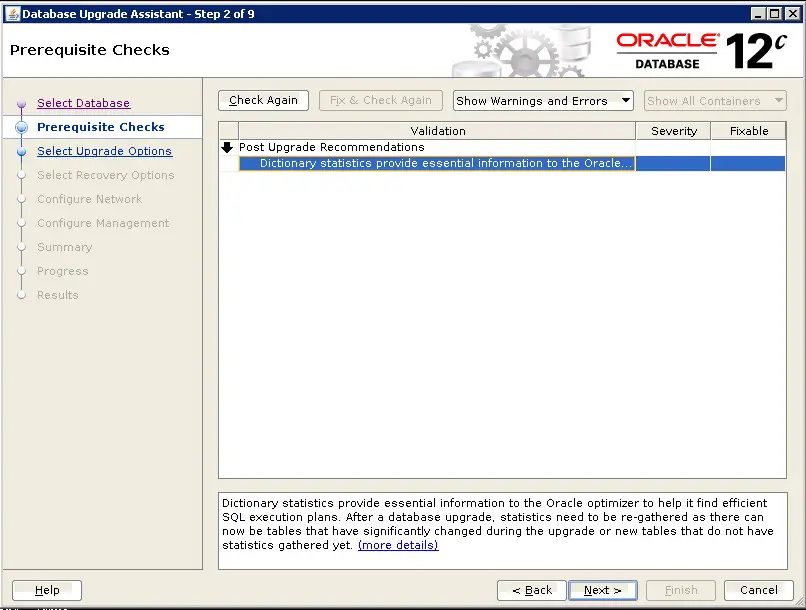Collapse the Post Upgrade Recommendations group
The image size is (806, 610).
(x=227, y=147)
